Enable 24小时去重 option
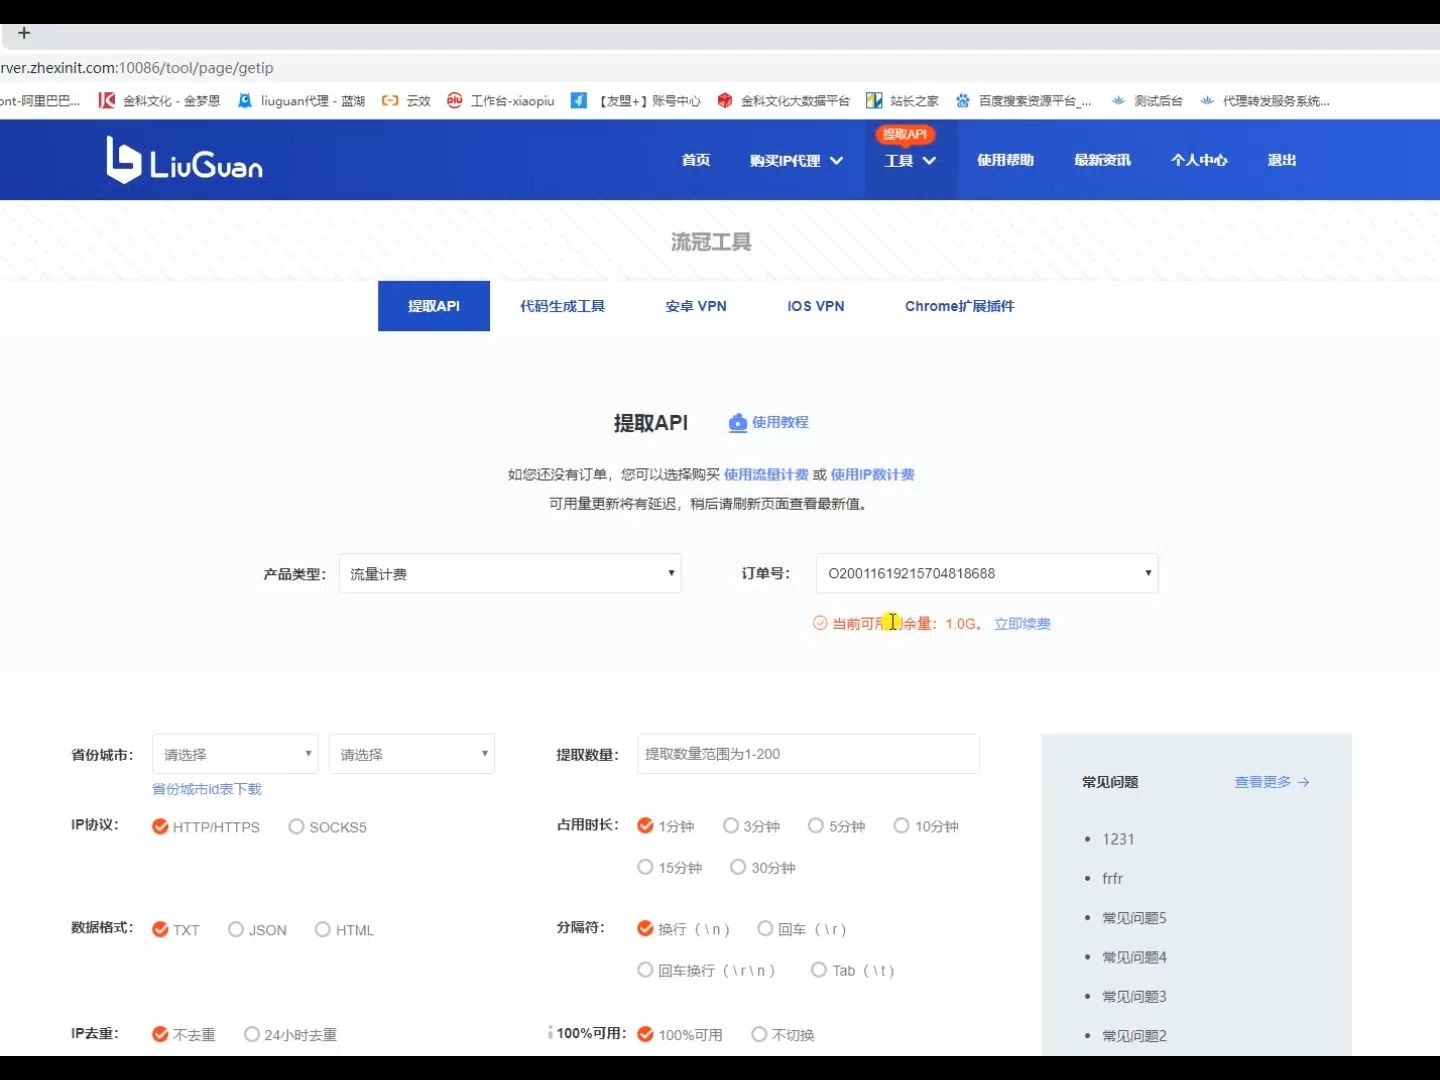Viewport: 1440px width, 1080px height. (290, 1035)
